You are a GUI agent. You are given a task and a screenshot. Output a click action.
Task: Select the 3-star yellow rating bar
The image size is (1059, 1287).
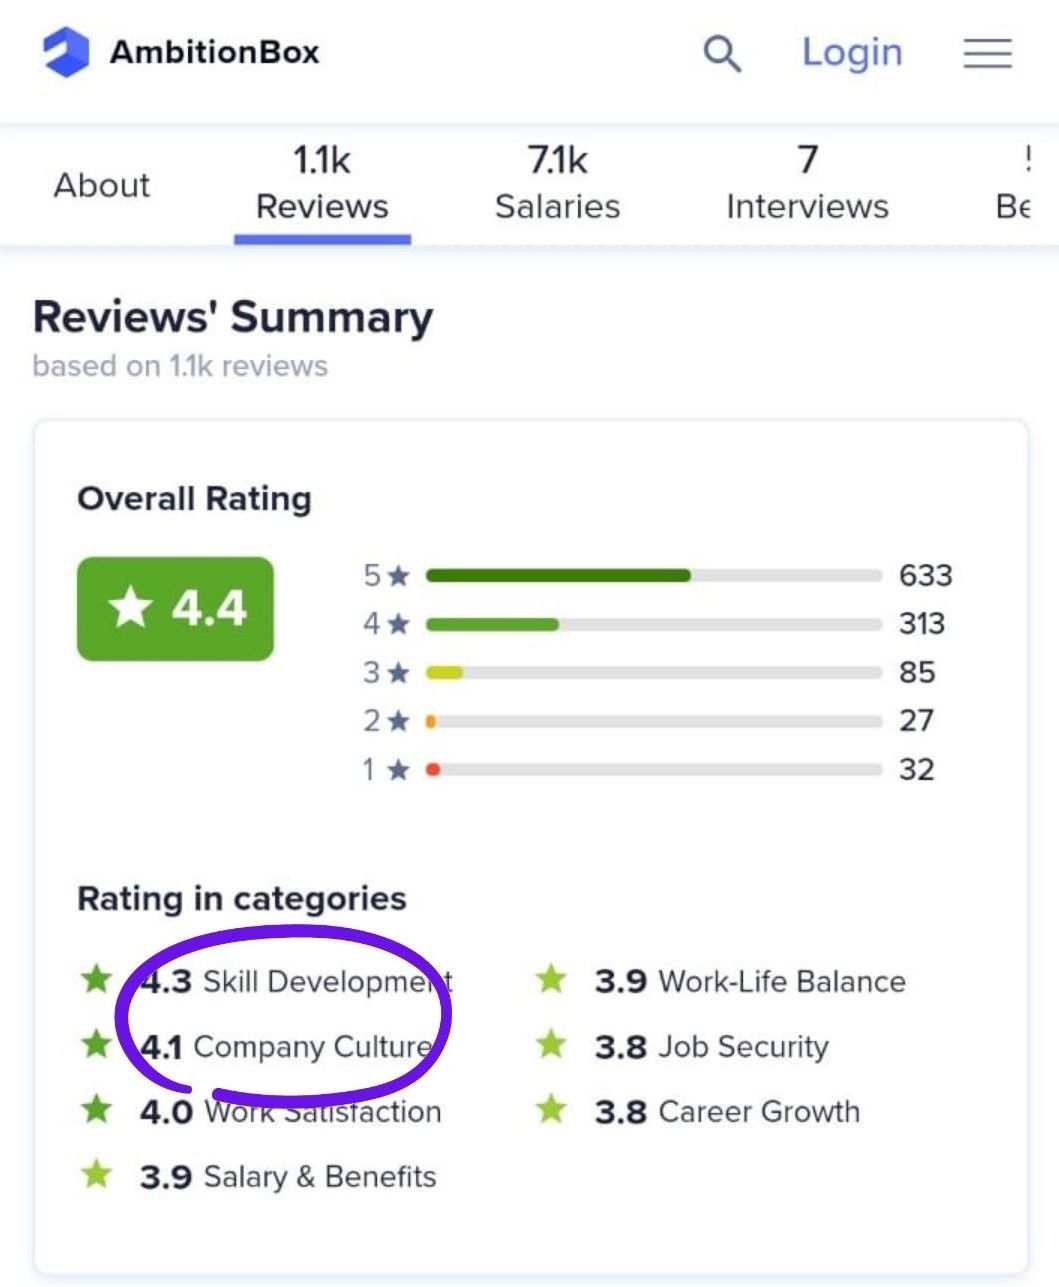[x=653, y=672]
